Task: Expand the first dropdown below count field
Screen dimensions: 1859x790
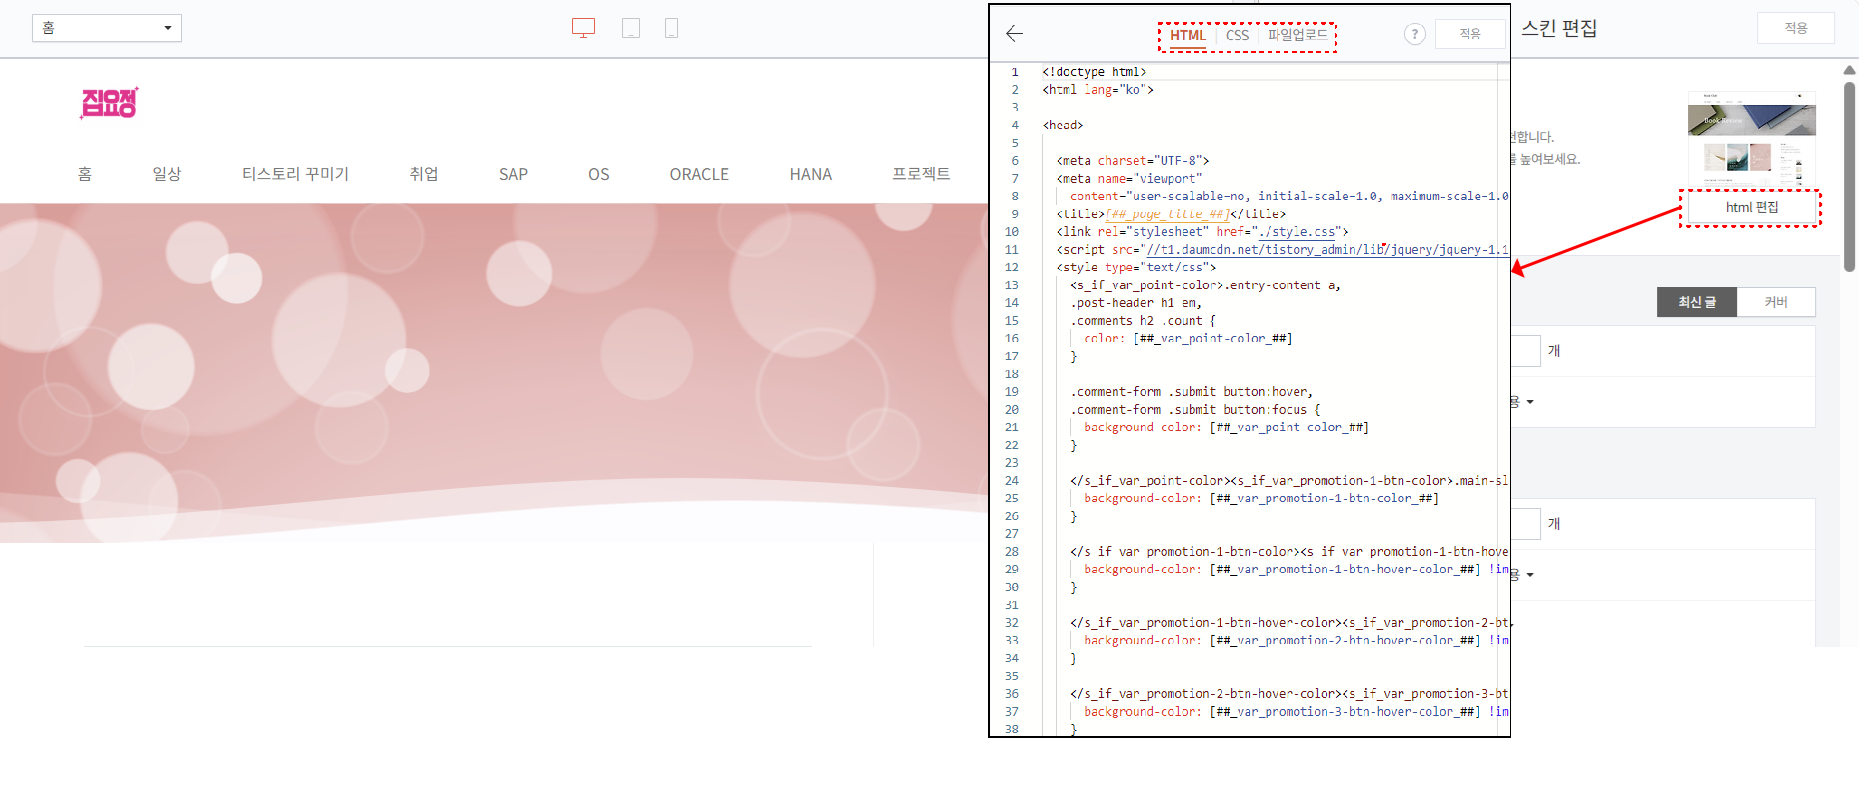Action: pyautogui.click(x=1522, y=402)
